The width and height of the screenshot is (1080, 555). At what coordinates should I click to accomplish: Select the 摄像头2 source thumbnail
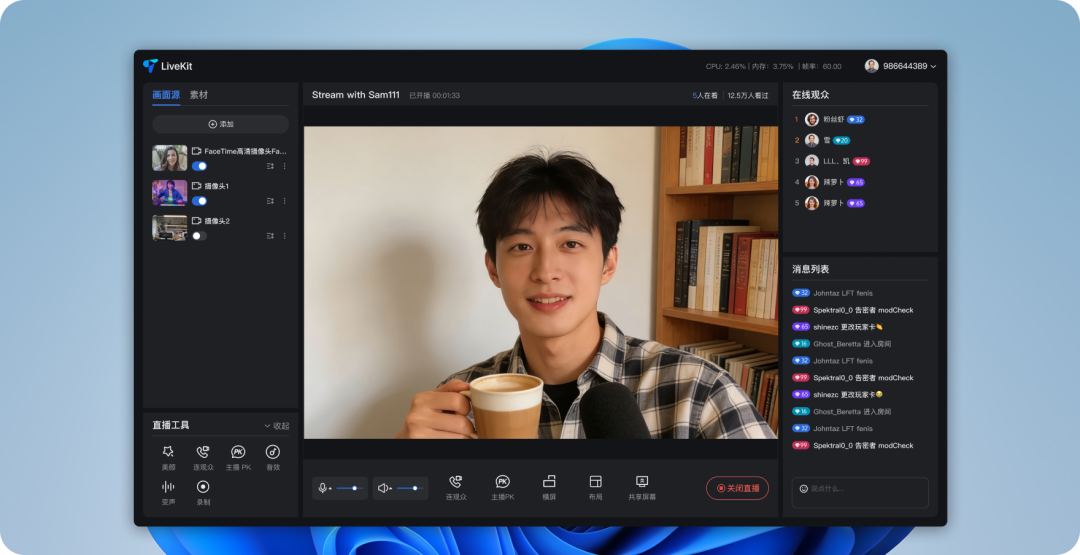[169, 228]
